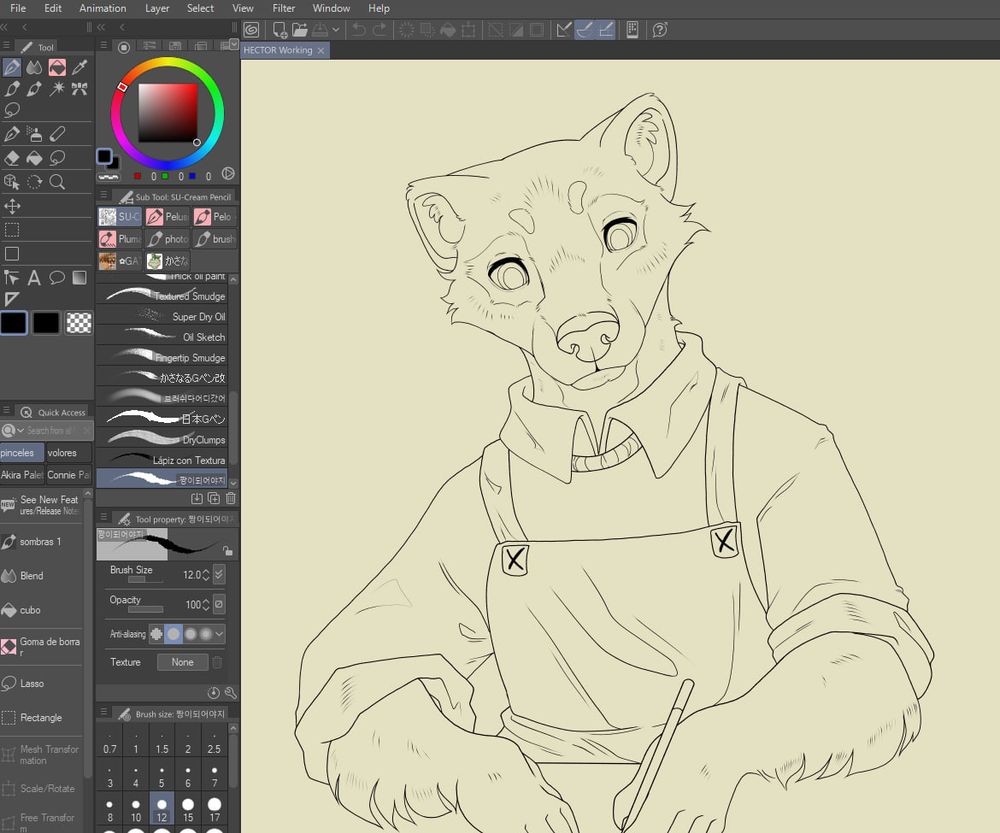Toggle Snap to Ruler in the toolbar
This screenshot has height=833, width=1000.
pos(564,30)
